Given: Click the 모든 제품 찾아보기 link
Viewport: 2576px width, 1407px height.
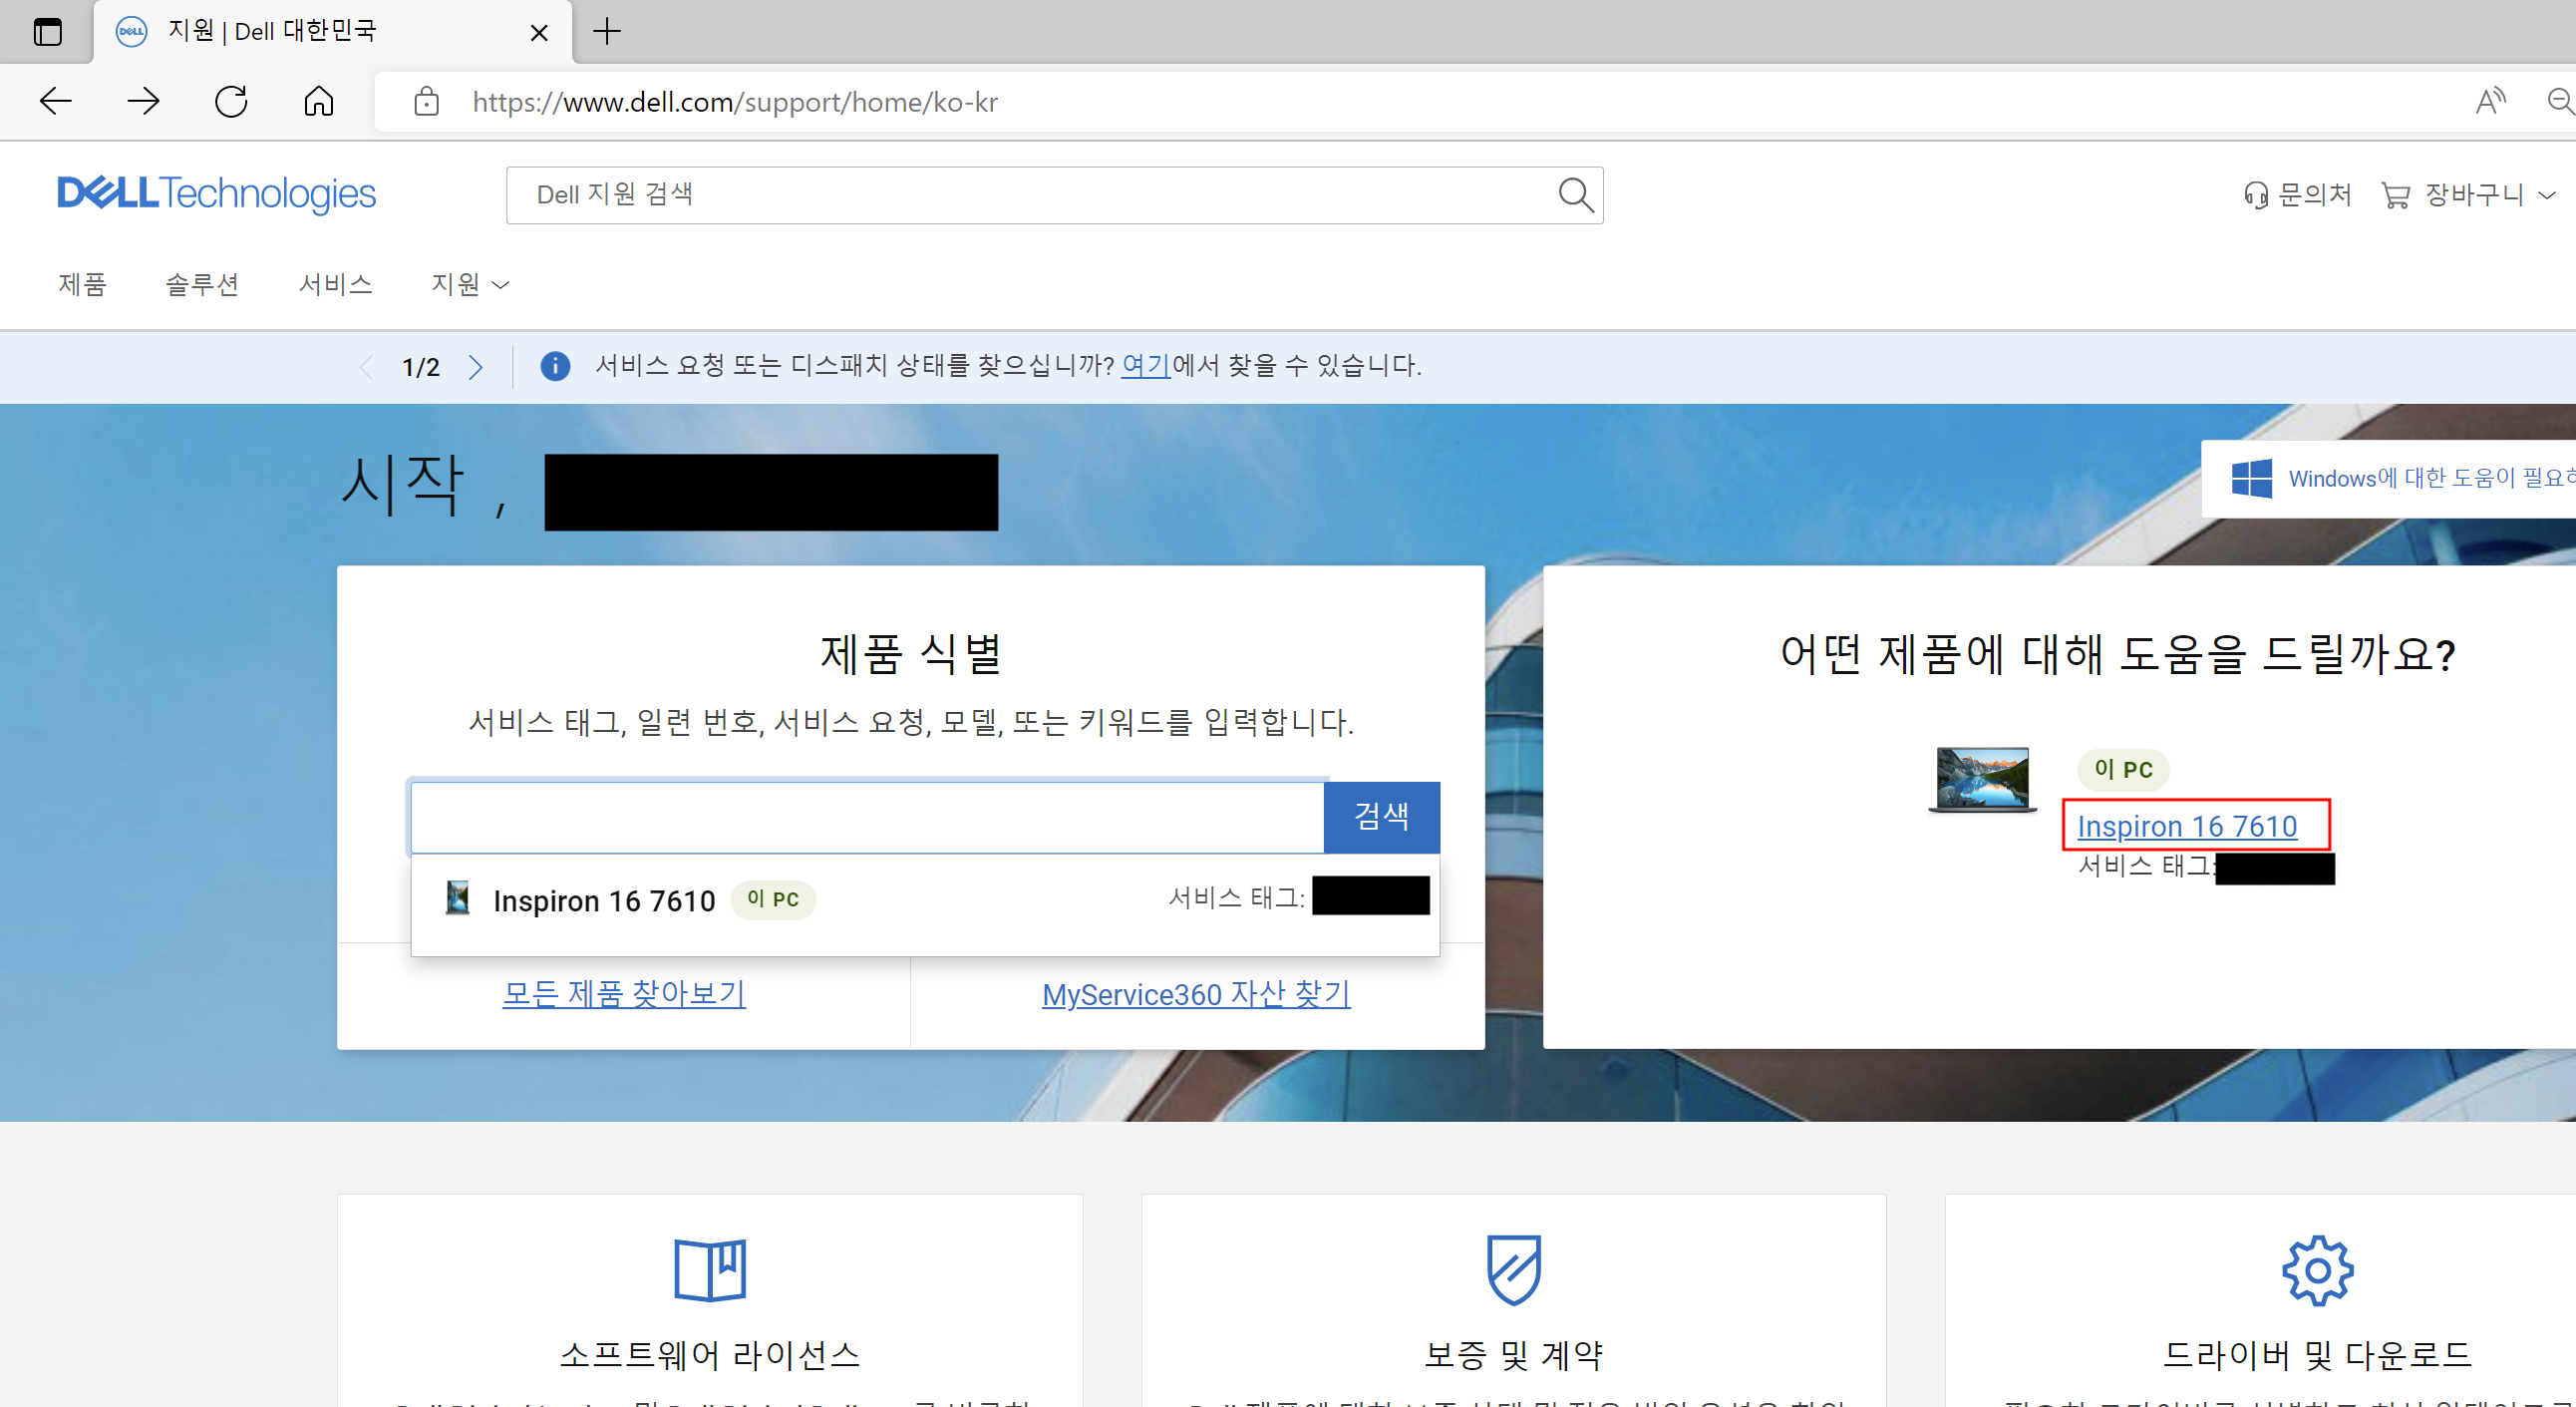Looking at the screenshot, I should tap(624, 993).
